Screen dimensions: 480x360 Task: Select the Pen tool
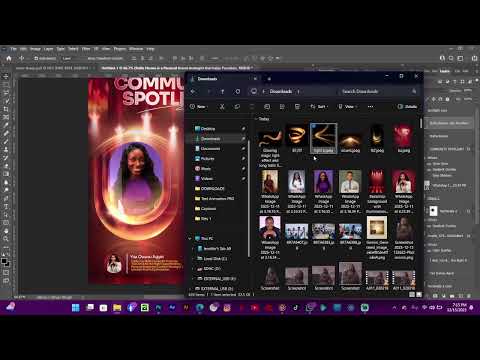(6, 198)
